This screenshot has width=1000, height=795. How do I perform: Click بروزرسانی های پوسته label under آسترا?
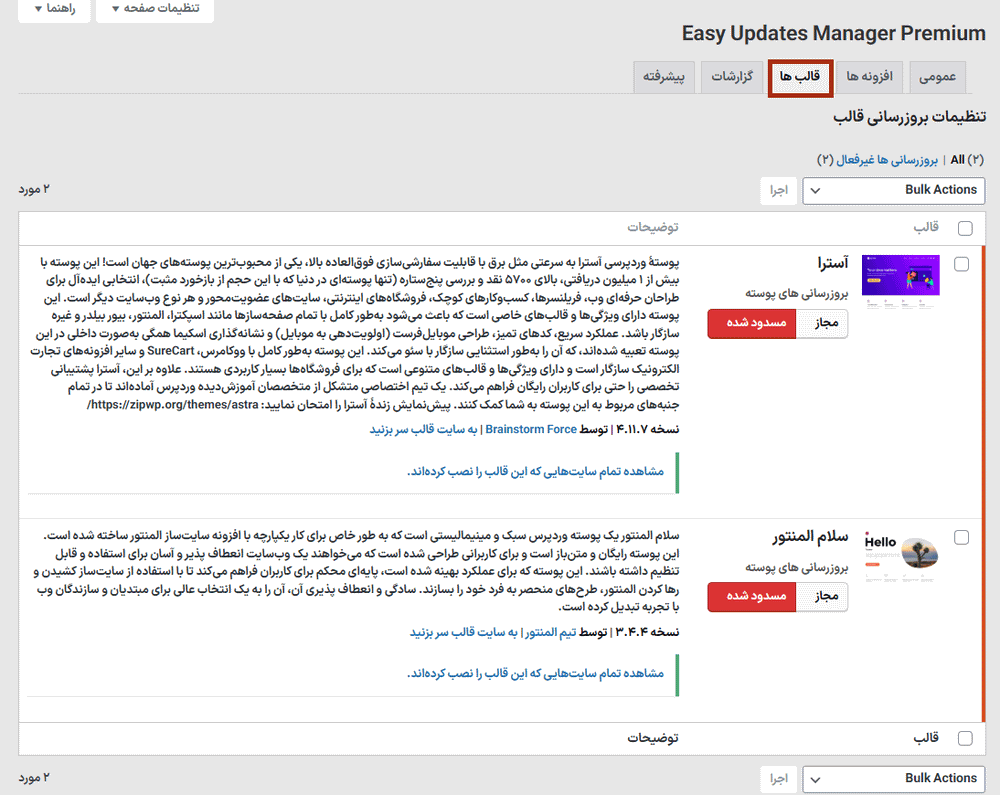[797, 294]
